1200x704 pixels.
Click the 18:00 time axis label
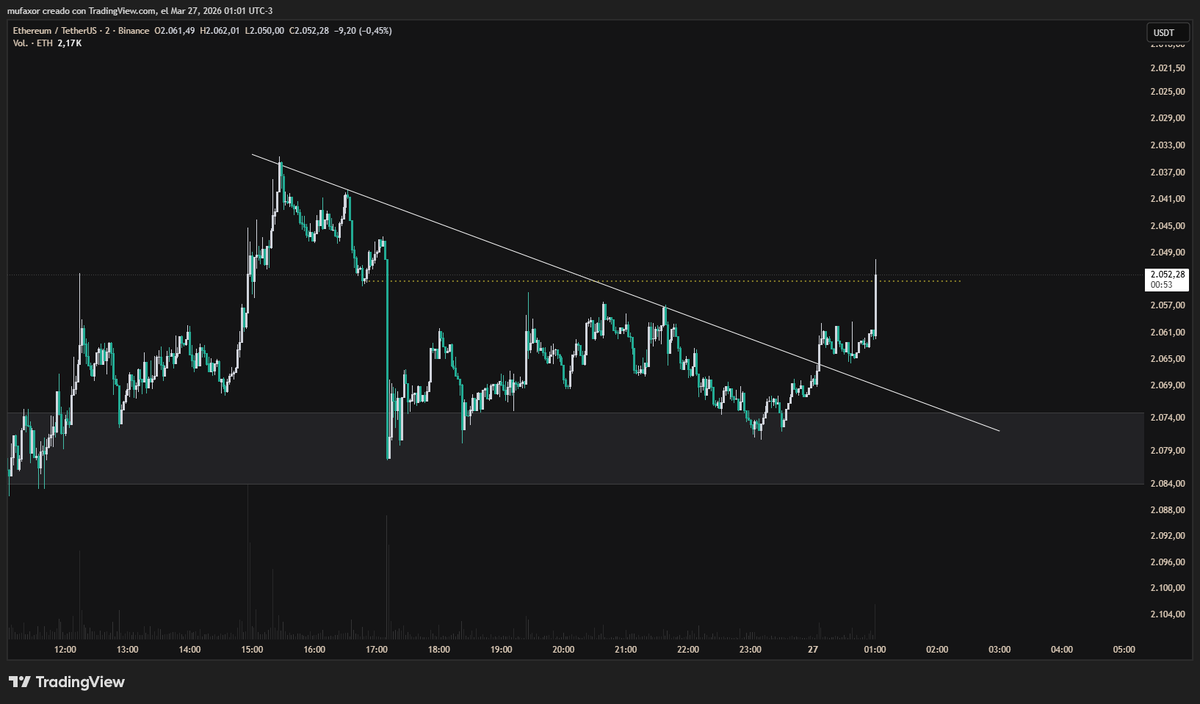(x=438, y=649)
